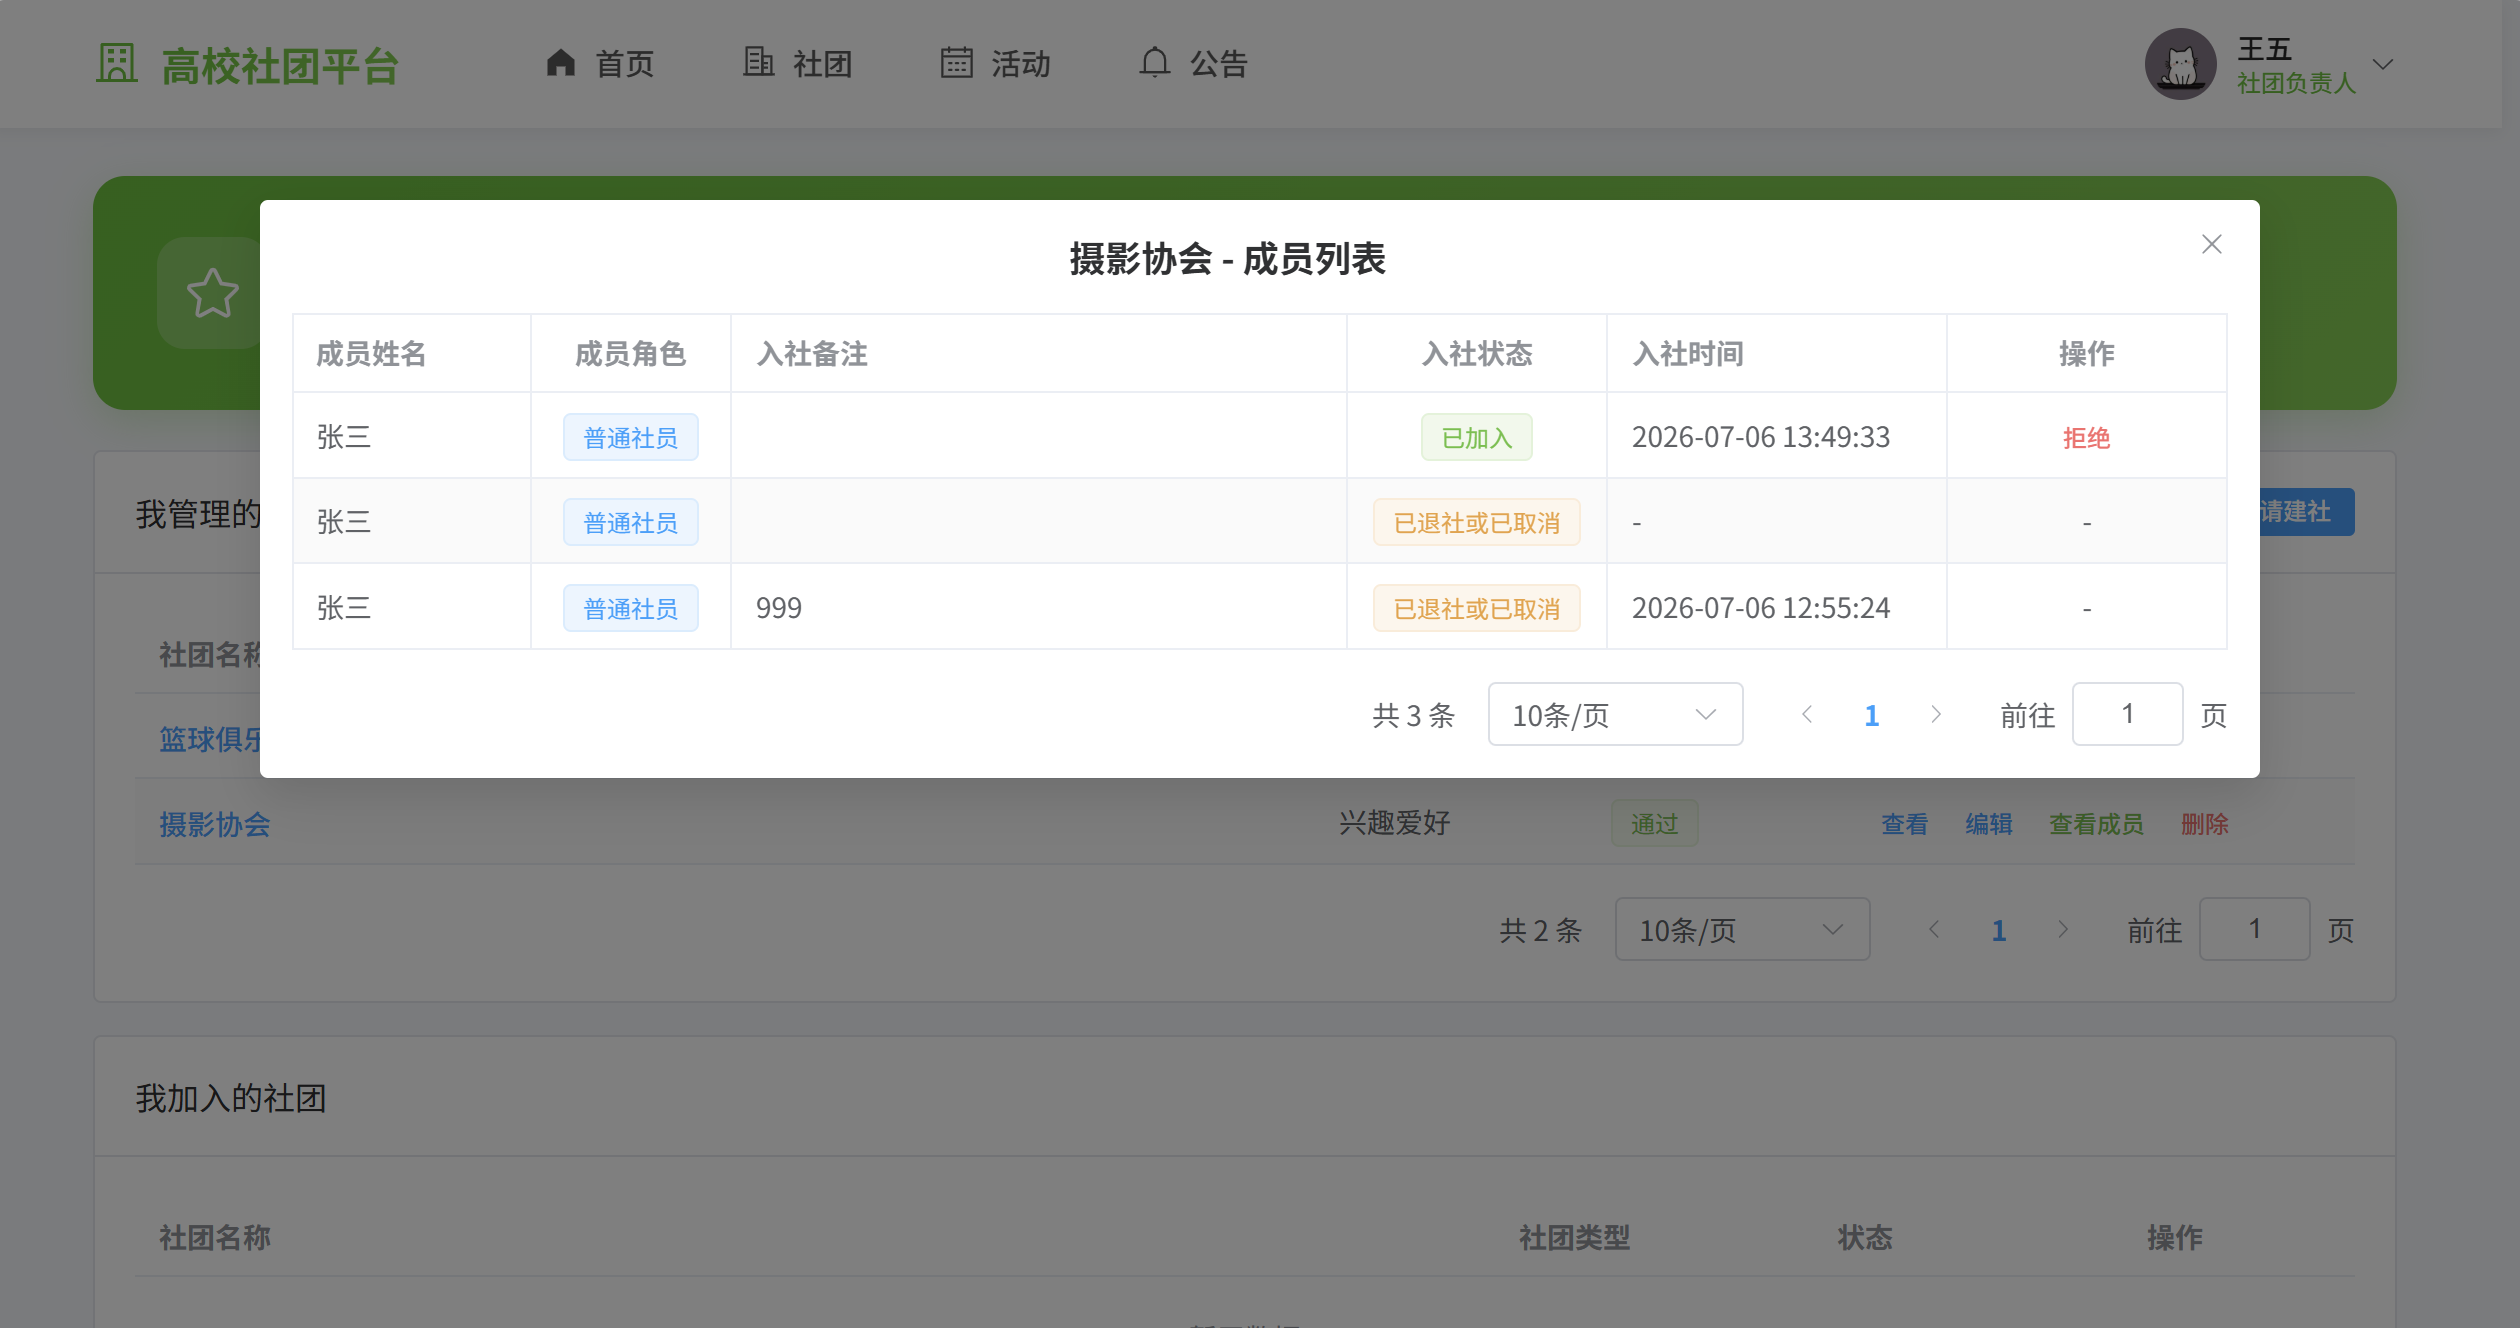Screen dimensions: 2520x1328
Task: Click the 摄影协会 - 成员列表 dialog title
Action: click(x=1227, y=258)
